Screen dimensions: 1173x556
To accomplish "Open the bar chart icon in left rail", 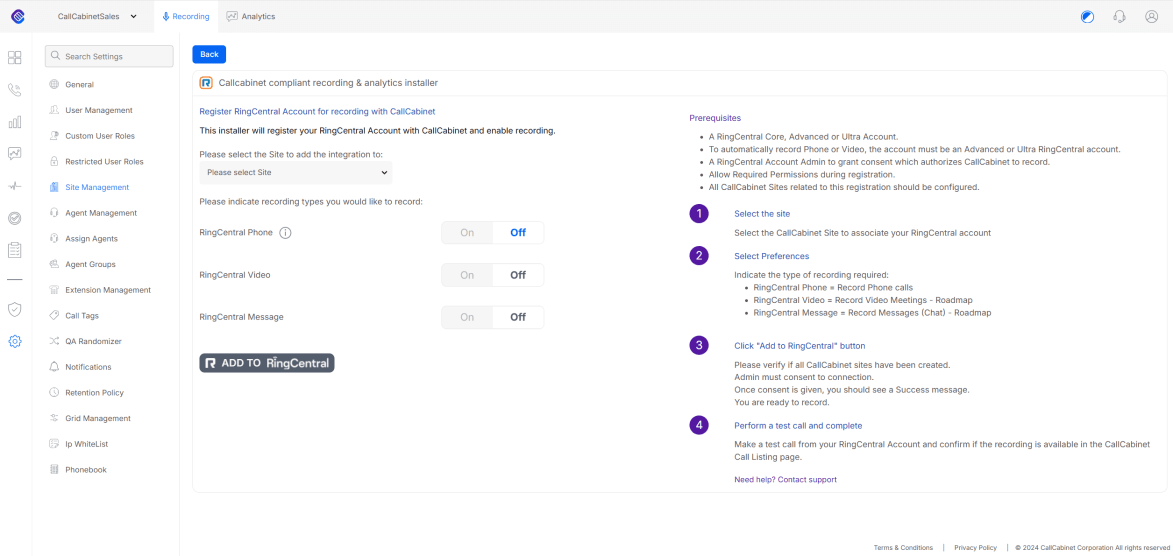I will [15, 122].
